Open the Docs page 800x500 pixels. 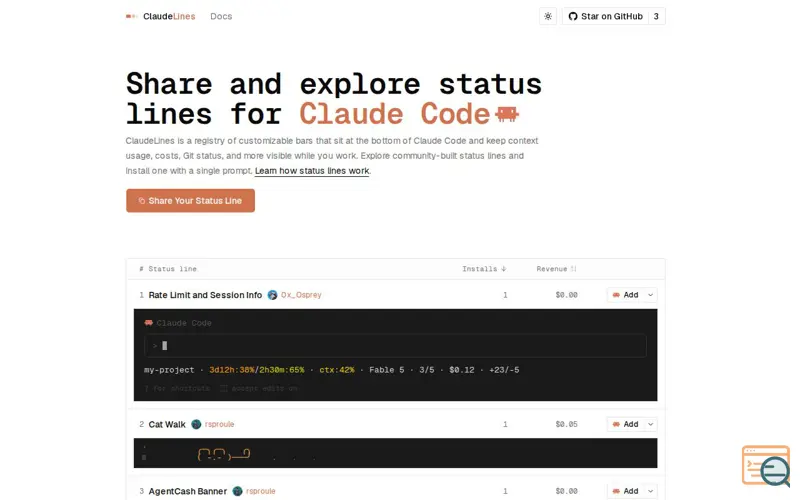[x=221, y=16]
